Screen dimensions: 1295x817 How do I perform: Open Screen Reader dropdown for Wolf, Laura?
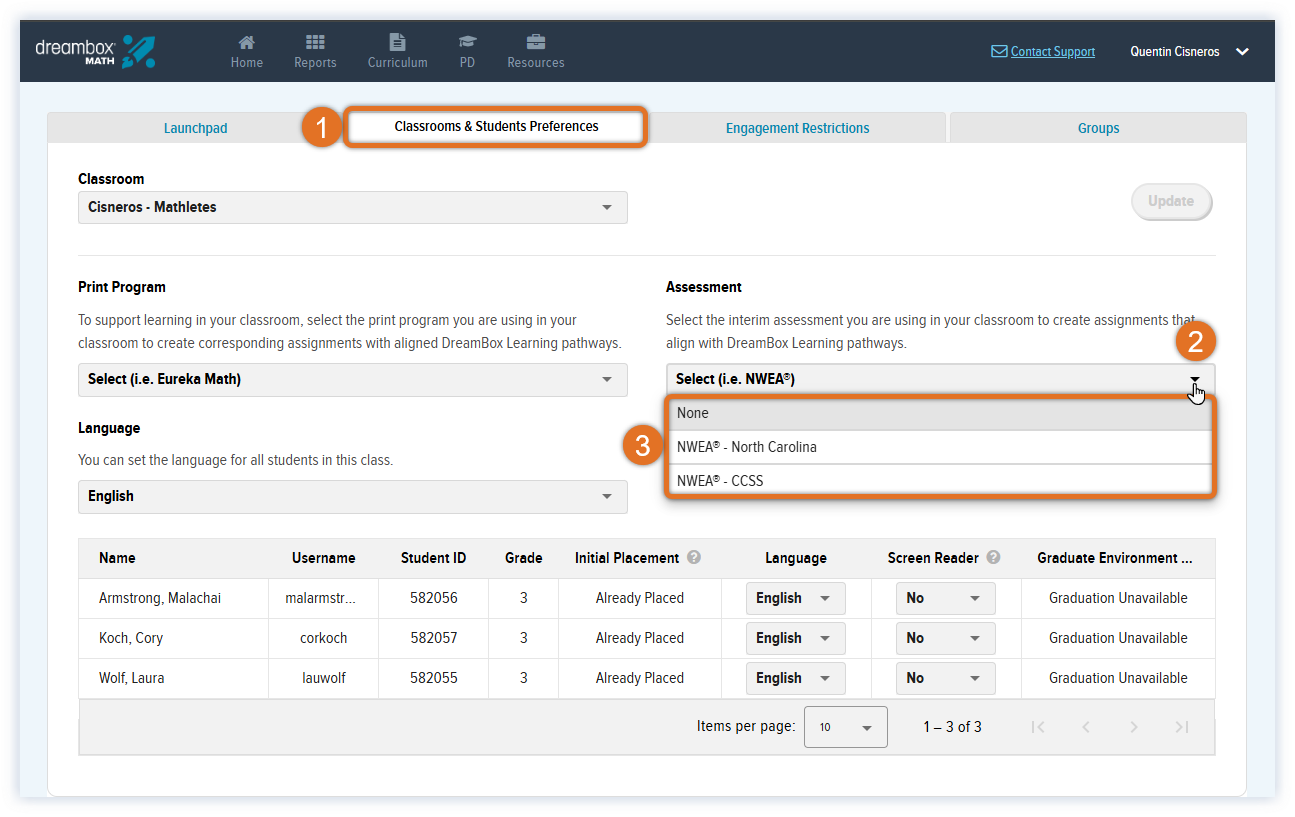(946, 678)
